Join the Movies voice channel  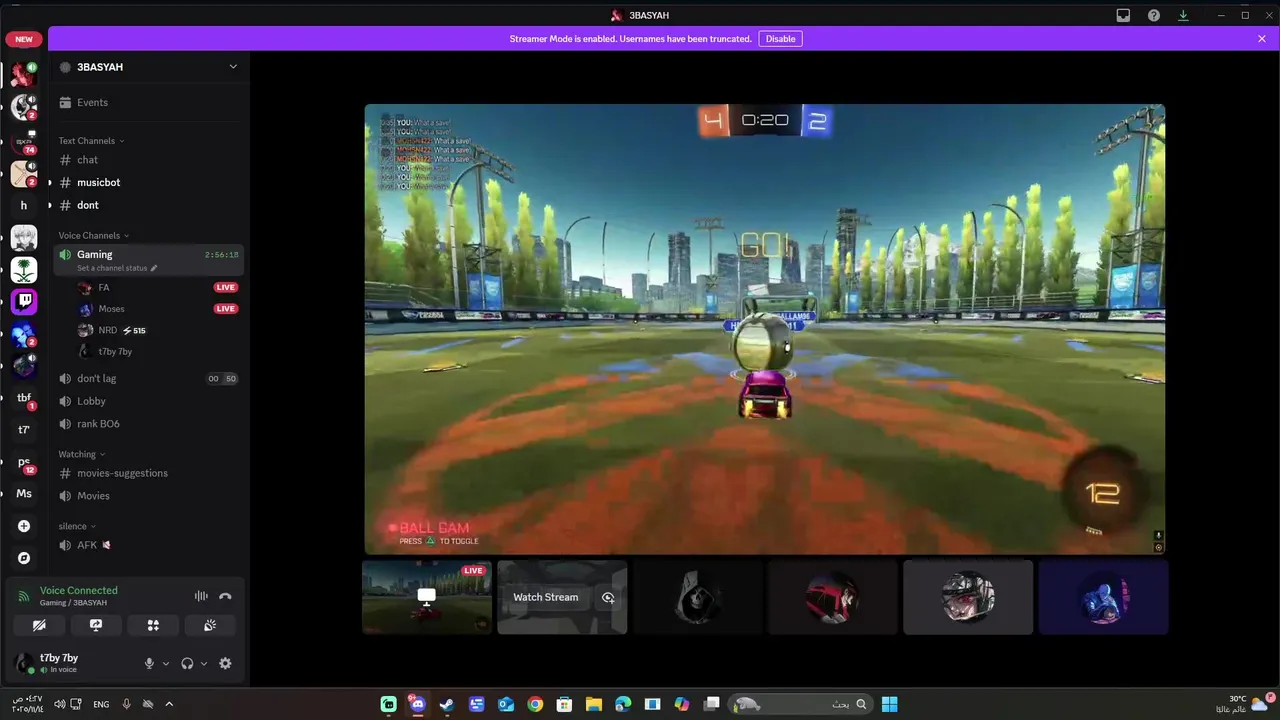(x=147, y=496)
